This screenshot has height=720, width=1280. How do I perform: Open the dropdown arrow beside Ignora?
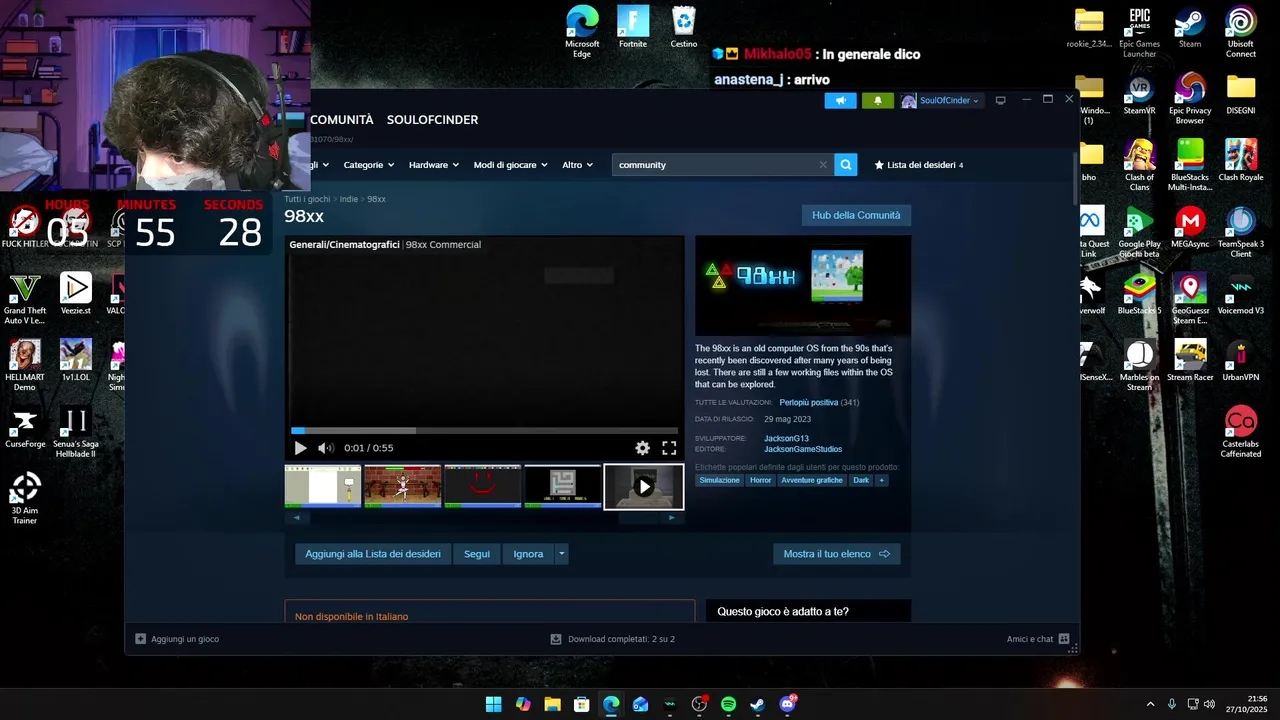pos(562,554)
